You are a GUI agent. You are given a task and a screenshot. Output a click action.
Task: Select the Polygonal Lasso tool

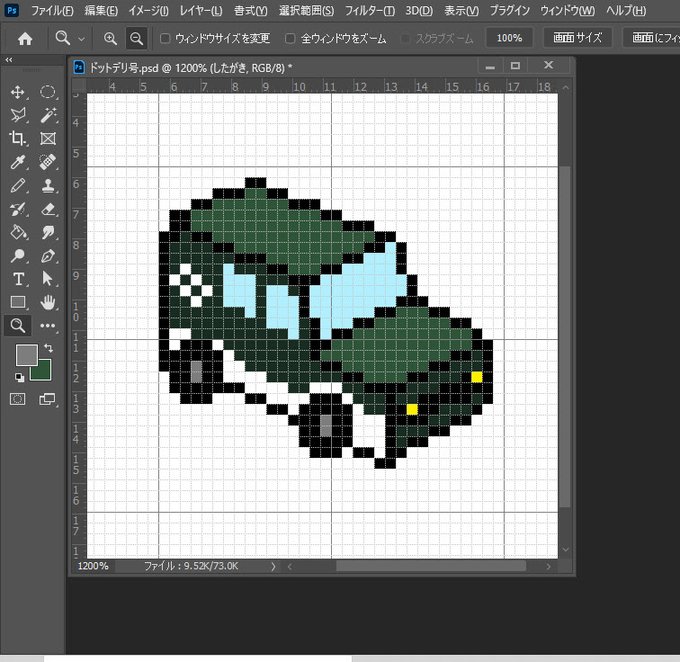click(18, 115)
